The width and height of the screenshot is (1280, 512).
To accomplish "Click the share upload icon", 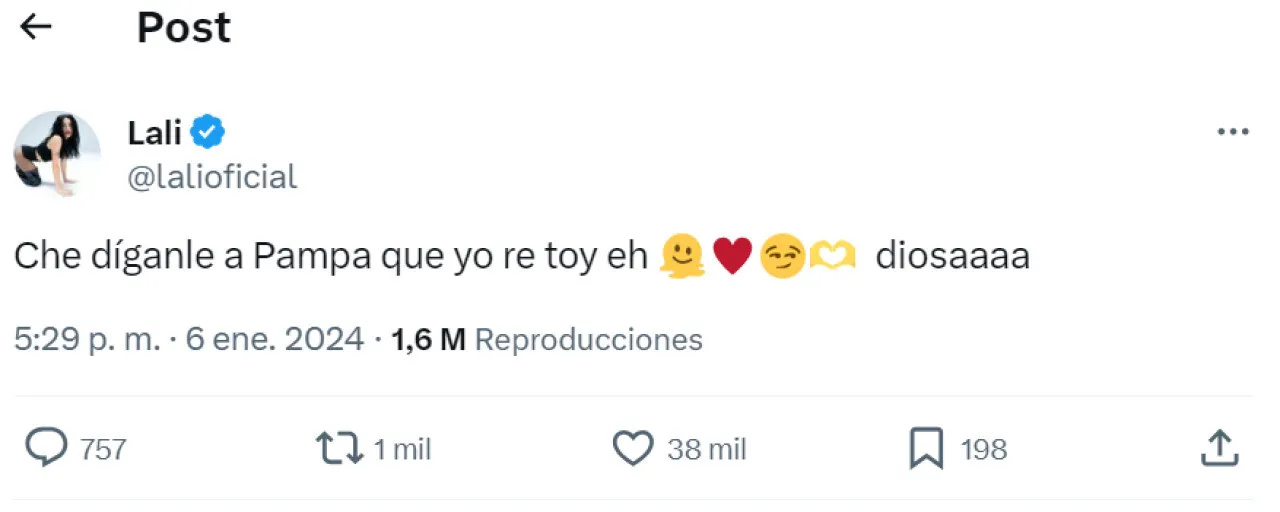I will (1219, 449).
